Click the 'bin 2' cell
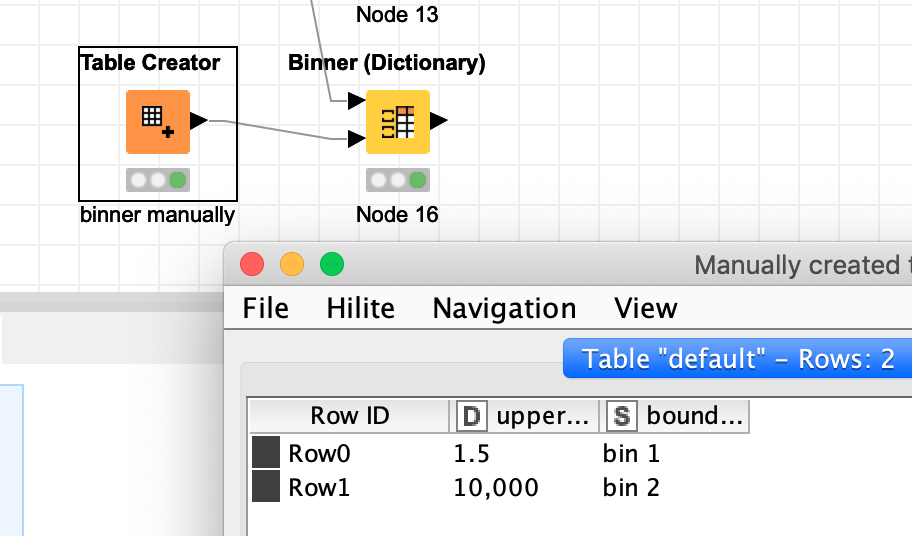This screenshot has width=912, height=536. (631, 488)
